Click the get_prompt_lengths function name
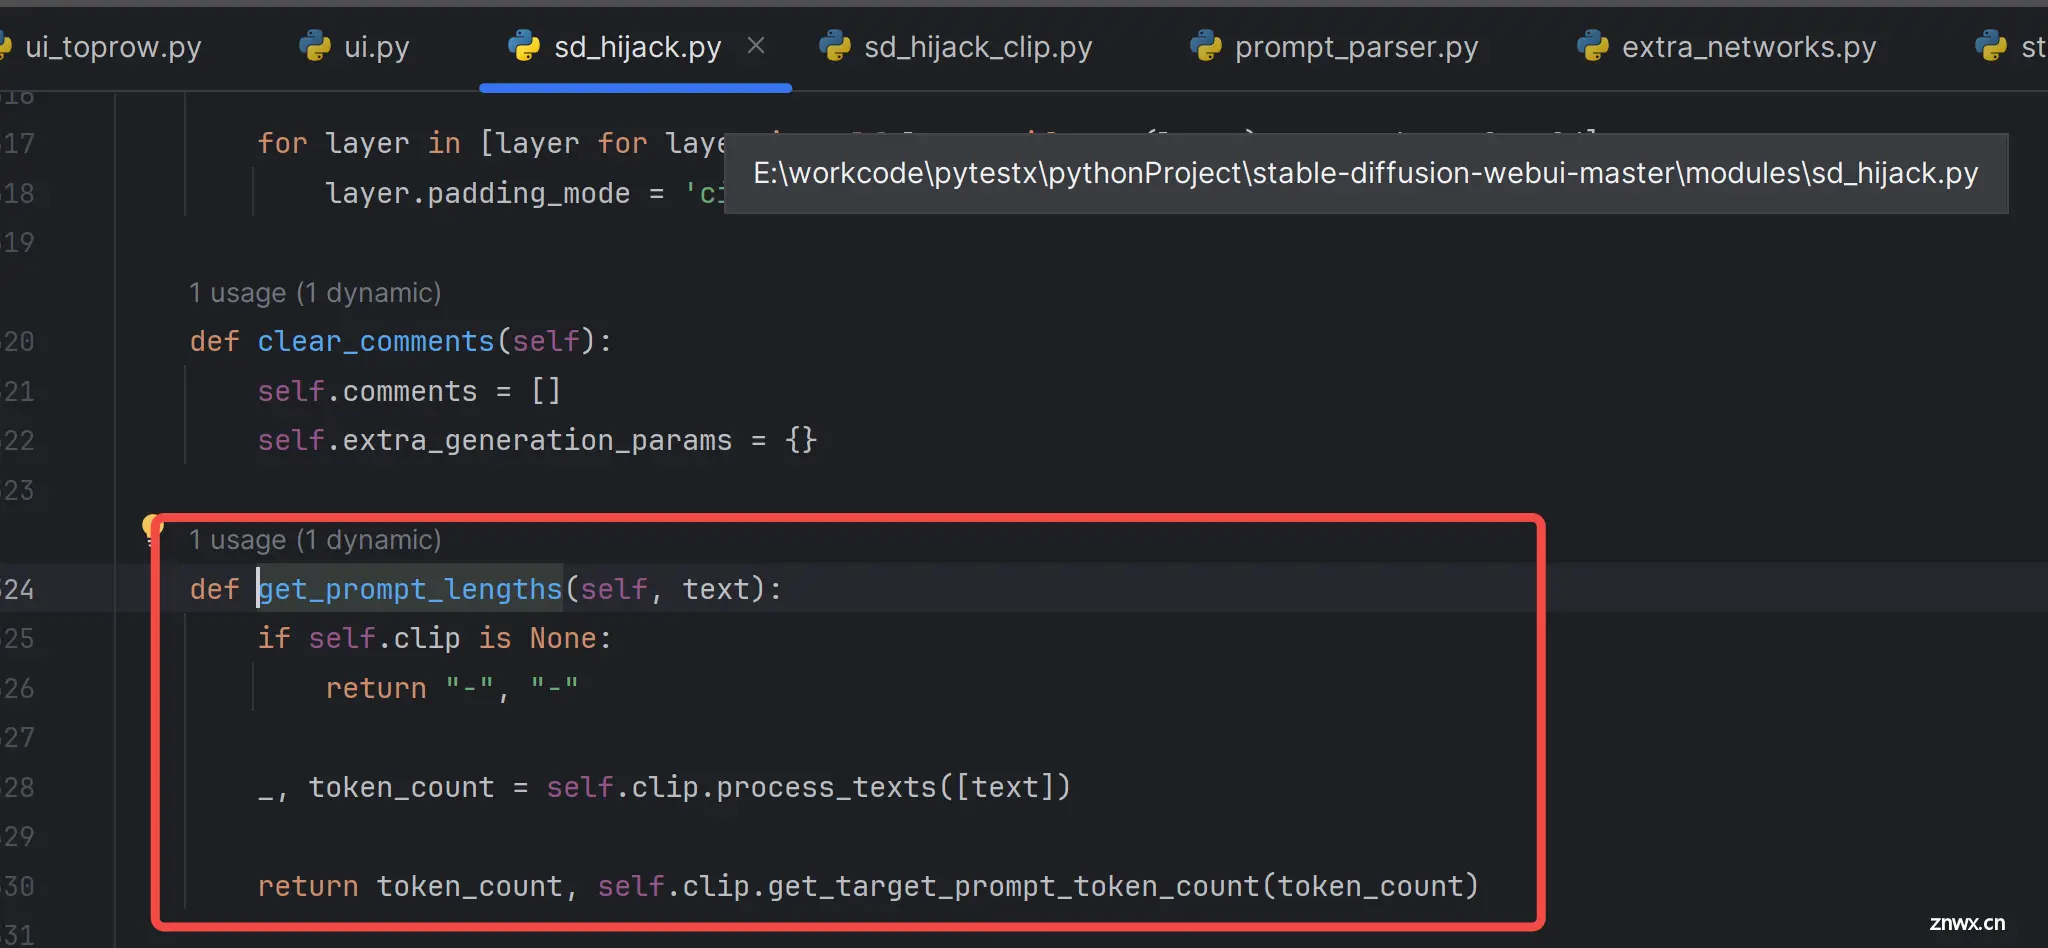2048x948 pixels. [x=410, y=590]
